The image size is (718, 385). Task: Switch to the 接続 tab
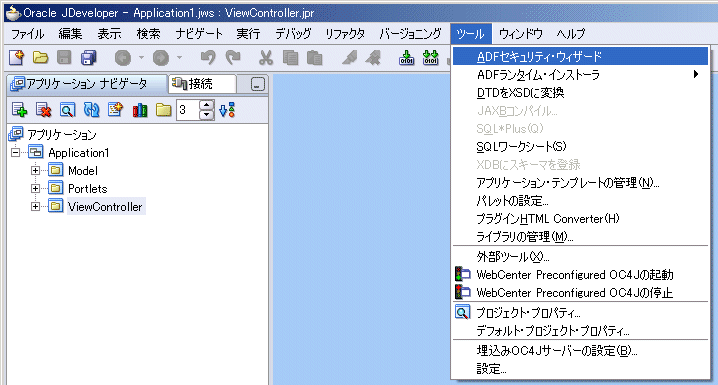pyautogui.click(x=202, y=84)
